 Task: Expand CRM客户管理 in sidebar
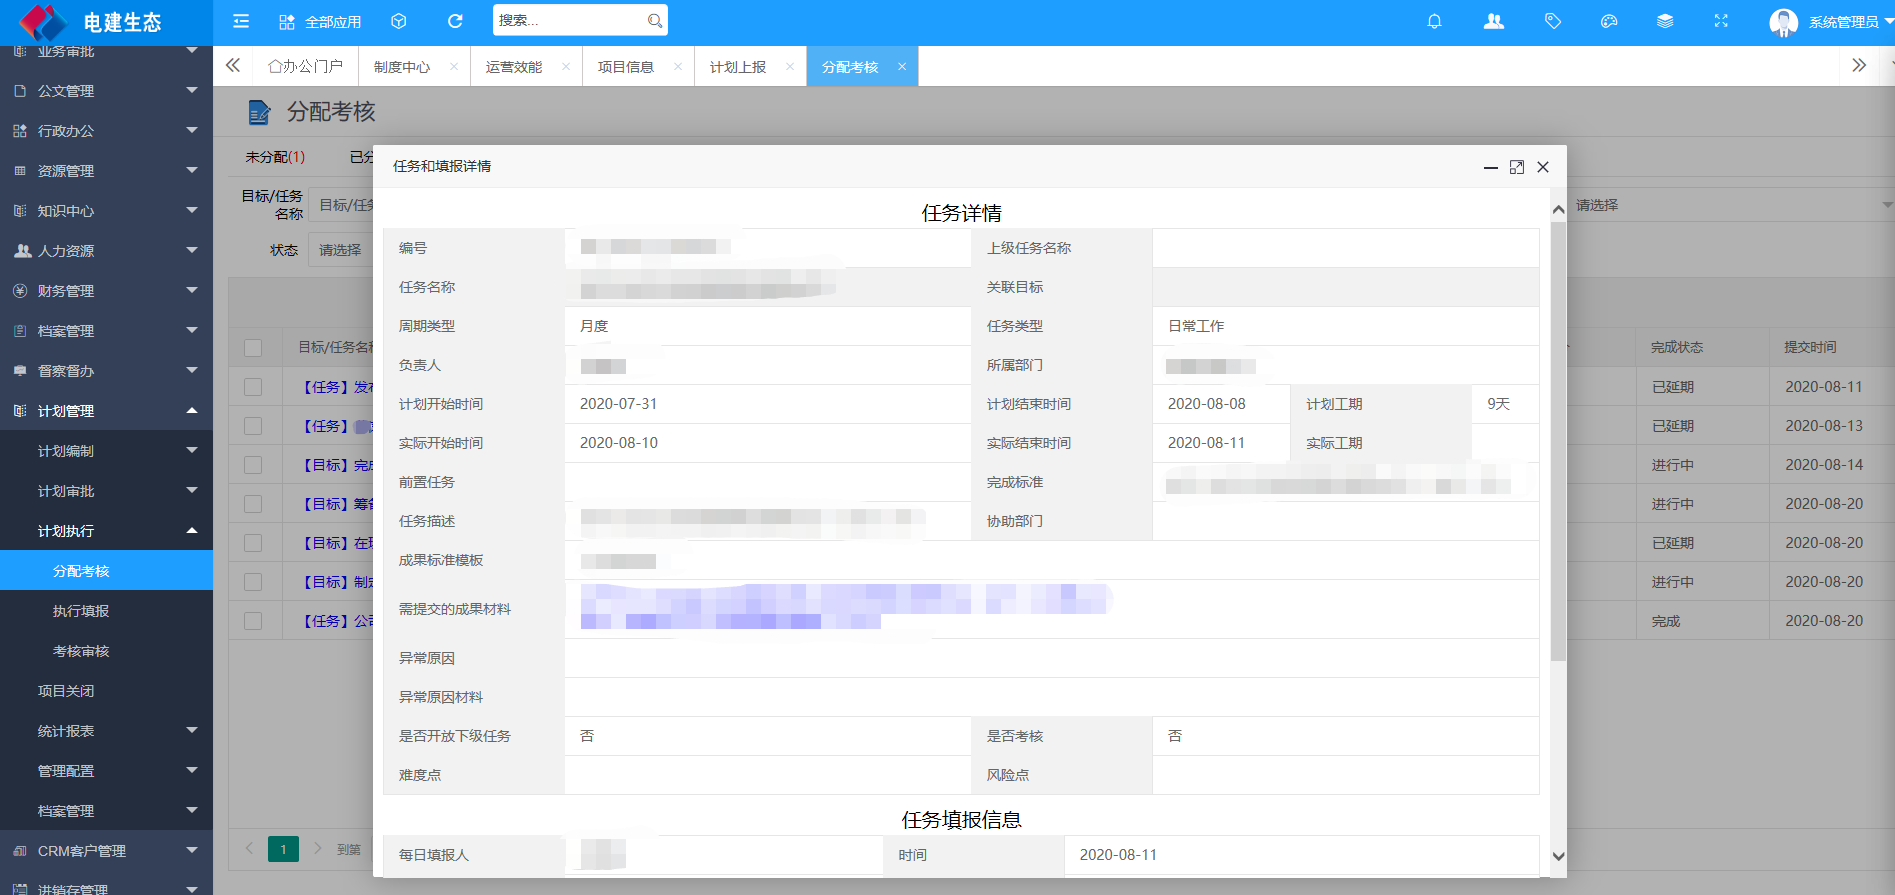coord(106,851)
